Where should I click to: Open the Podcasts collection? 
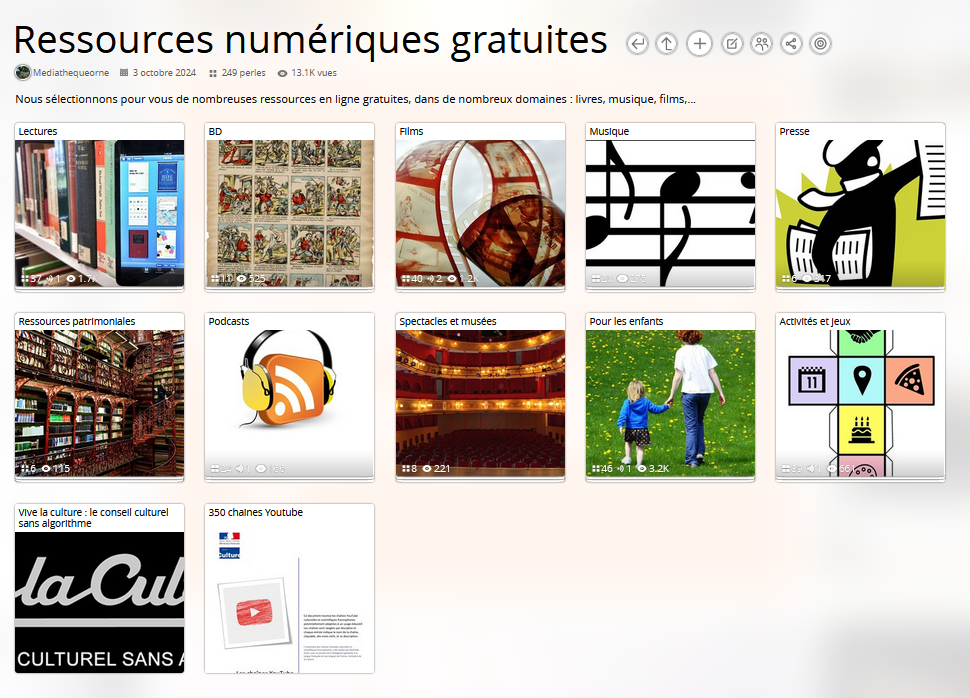289,395
